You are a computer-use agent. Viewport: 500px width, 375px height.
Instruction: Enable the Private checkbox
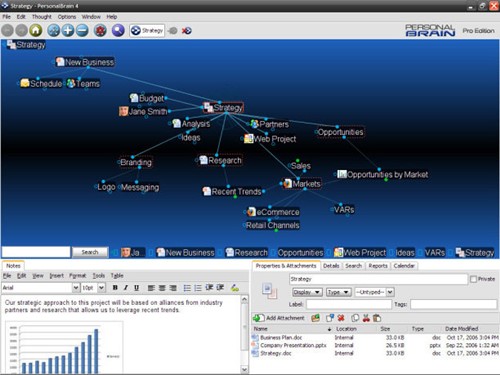click(x=473, y=279)
